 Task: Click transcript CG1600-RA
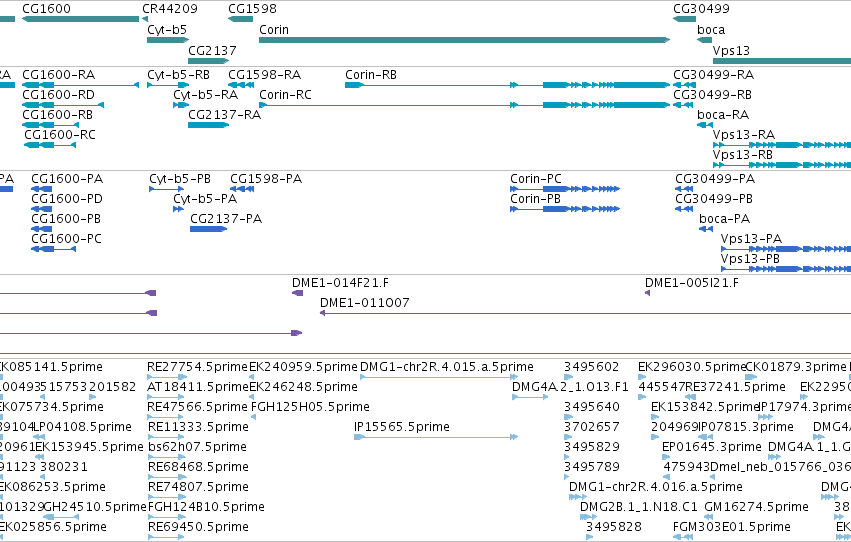click(x=80, y=85)
